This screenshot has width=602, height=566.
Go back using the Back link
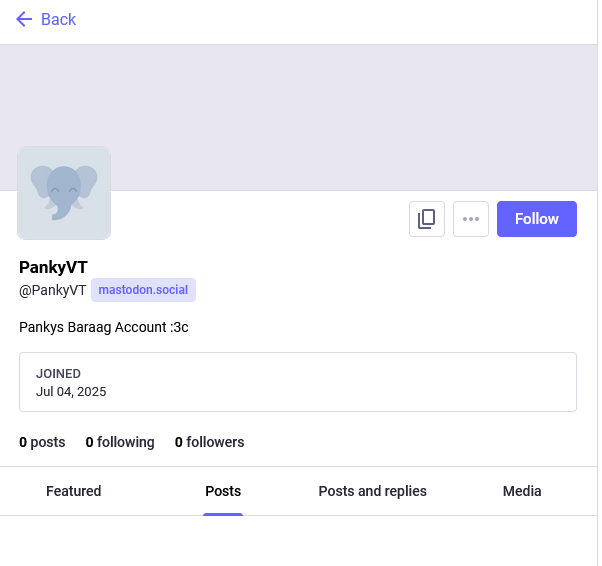tap(46, 19)
